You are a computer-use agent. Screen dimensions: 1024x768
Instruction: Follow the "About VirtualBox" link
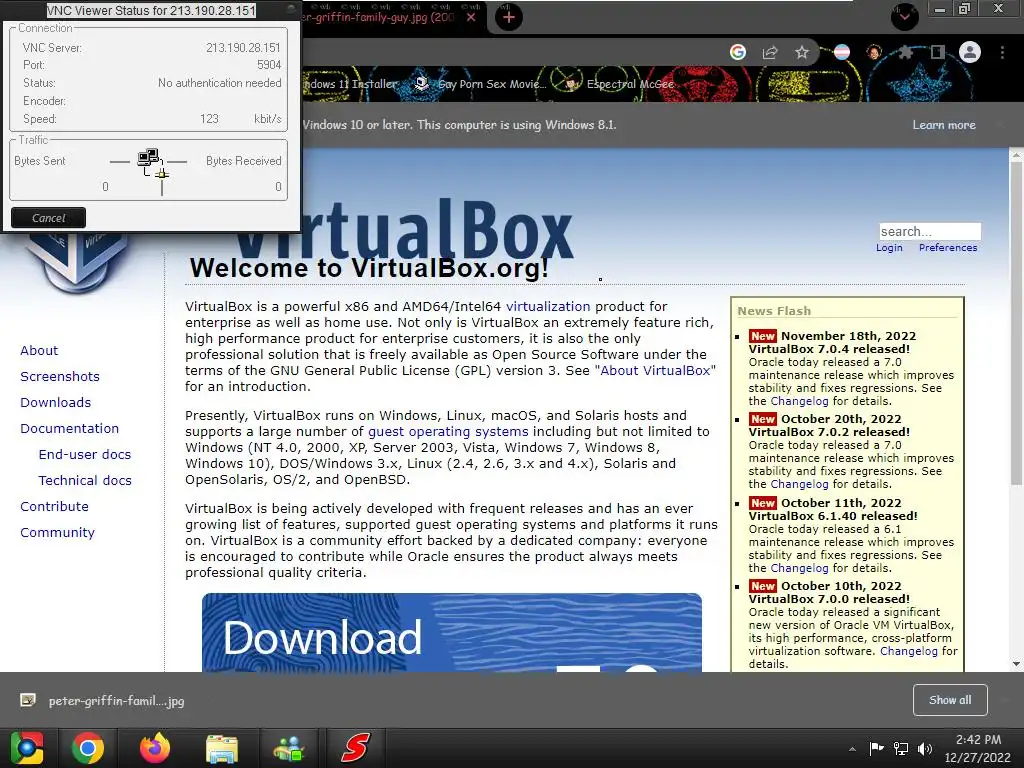(x=655, y=370)
